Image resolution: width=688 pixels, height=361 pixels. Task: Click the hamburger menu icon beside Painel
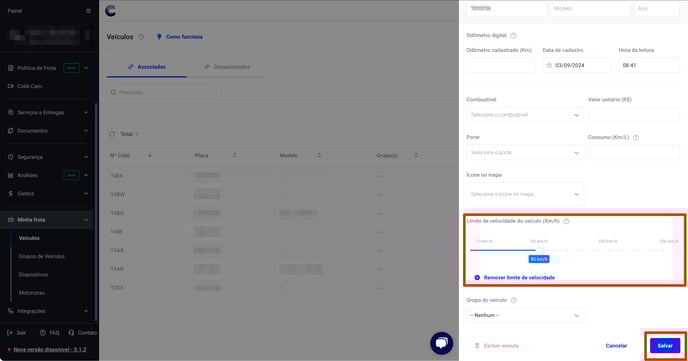[x=88, y=11]
